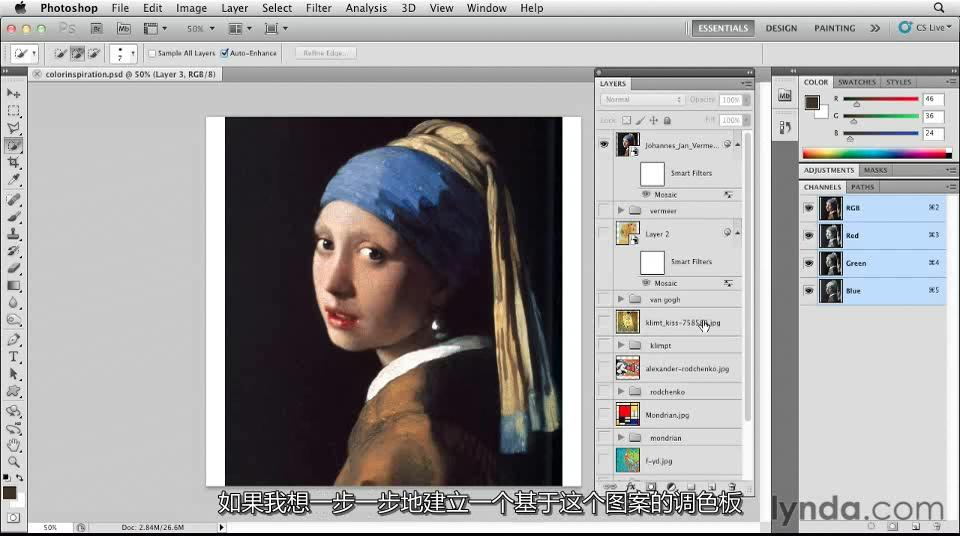The image size is (960, 536).
Task: Hide the Johannes_Jan_Vermeer layer
Action: [x=603, y=144]
